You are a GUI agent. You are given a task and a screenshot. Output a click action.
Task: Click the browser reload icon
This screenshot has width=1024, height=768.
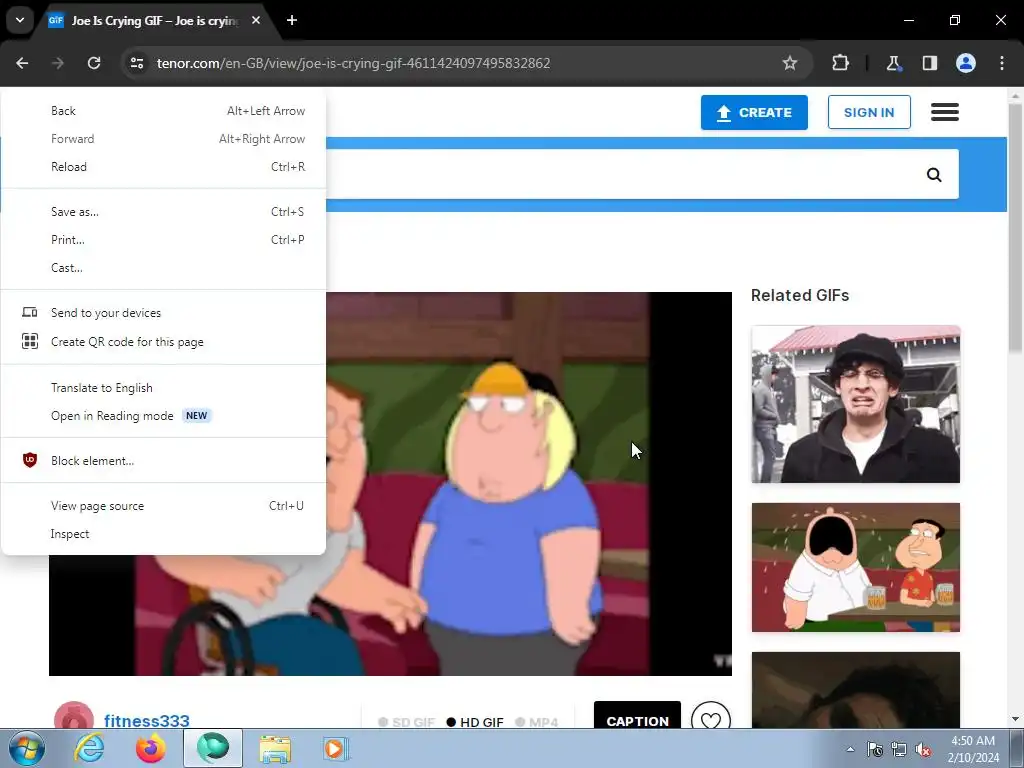pos(94,63)
